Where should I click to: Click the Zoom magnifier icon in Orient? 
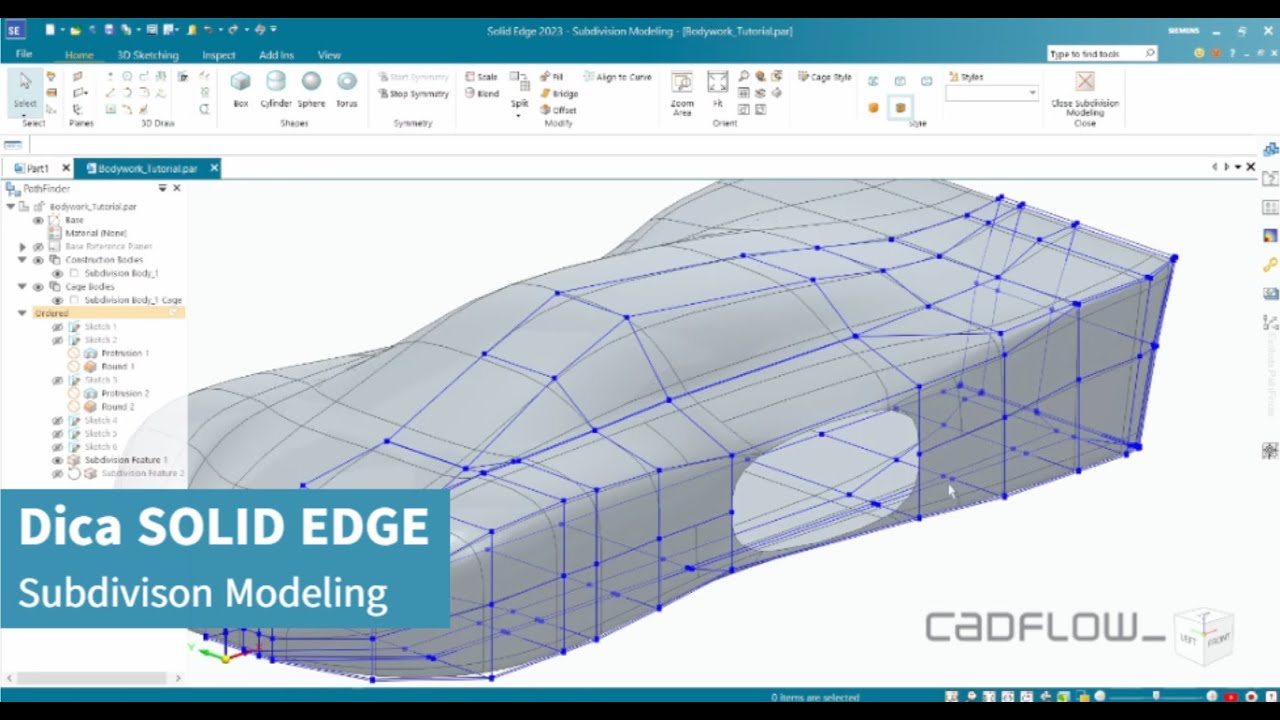[744, 76]
